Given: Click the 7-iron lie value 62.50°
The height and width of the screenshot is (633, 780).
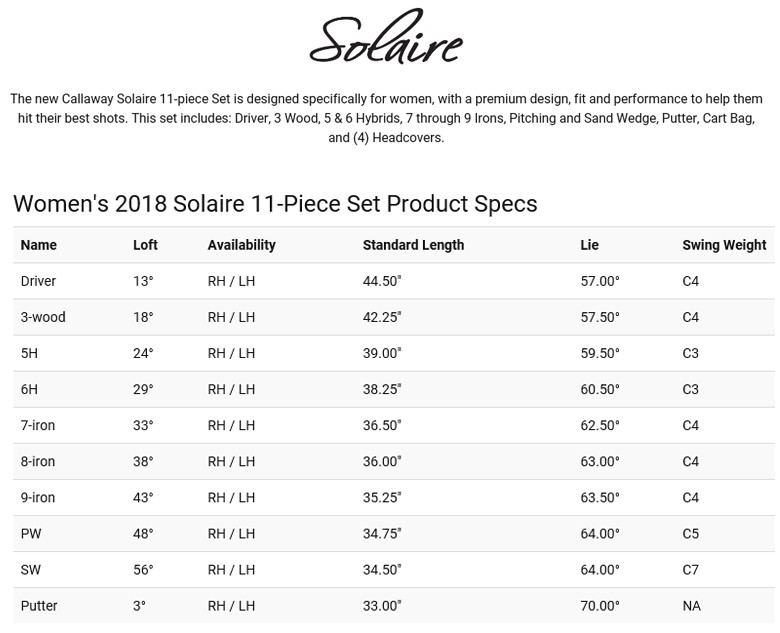Looking at the screenshot, I should pos(600,425).
